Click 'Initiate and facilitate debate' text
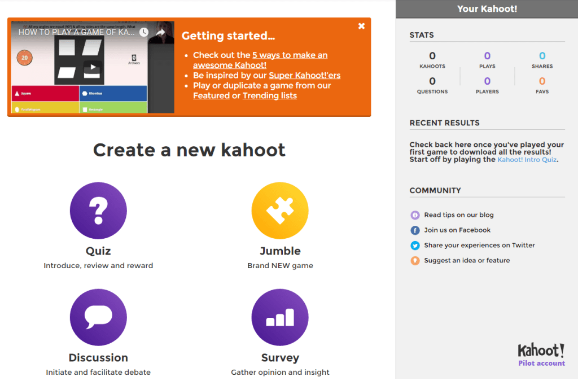Image resolution: width=578 pixels, height=379 pixels. (98, 372)
